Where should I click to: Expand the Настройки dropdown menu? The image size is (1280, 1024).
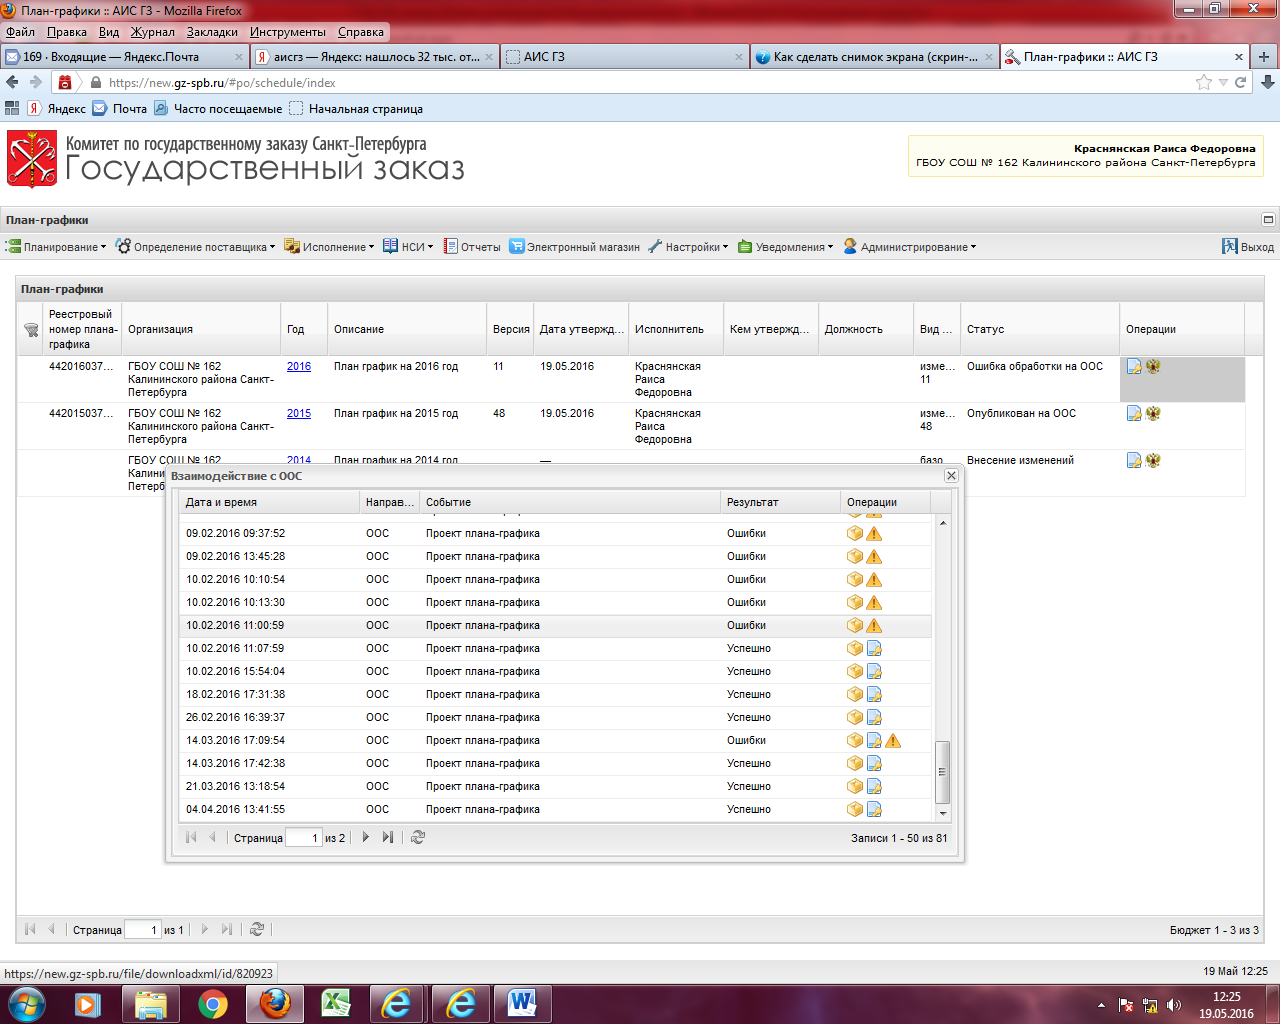pyautogui.click(x=688, y=247)
